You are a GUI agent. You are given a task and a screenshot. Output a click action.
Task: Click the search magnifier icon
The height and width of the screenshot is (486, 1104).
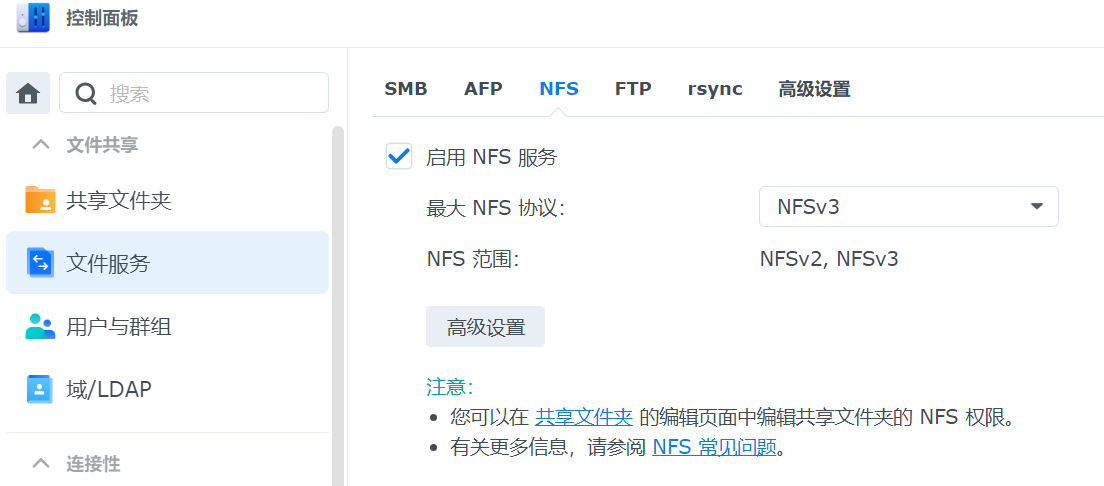click(87, 93)
